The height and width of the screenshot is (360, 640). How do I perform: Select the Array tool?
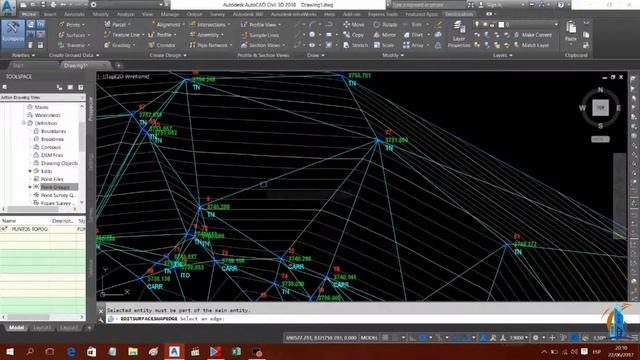coord(414,45)
